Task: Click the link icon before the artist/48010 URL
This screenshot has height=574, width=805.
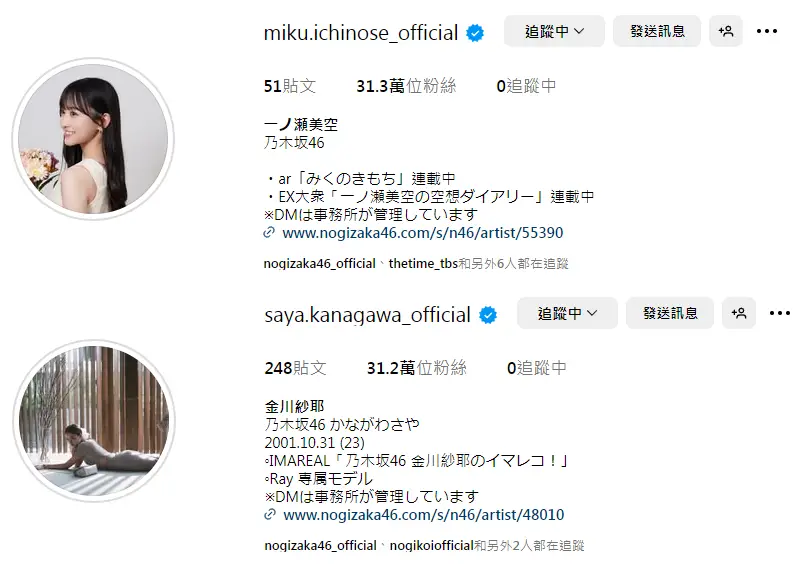Action: [270, 514]
